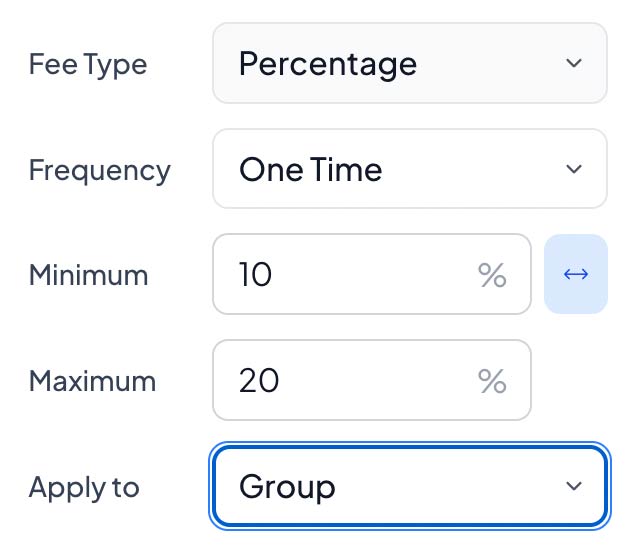
Task: Click the One Time selected value
Action: tap(310, 170)
